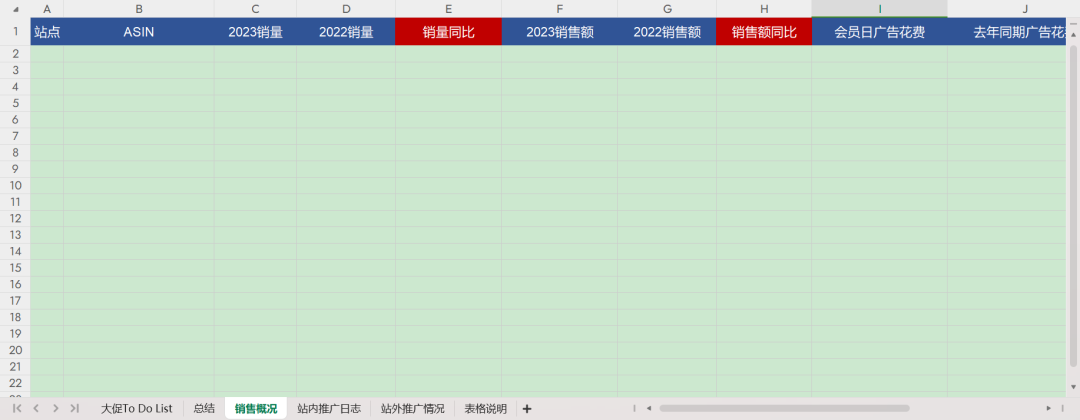1080x420 pixels.
Task: Open the 表格说明 sheet tab
Action: pyautogui.click(x=485, y=409)
